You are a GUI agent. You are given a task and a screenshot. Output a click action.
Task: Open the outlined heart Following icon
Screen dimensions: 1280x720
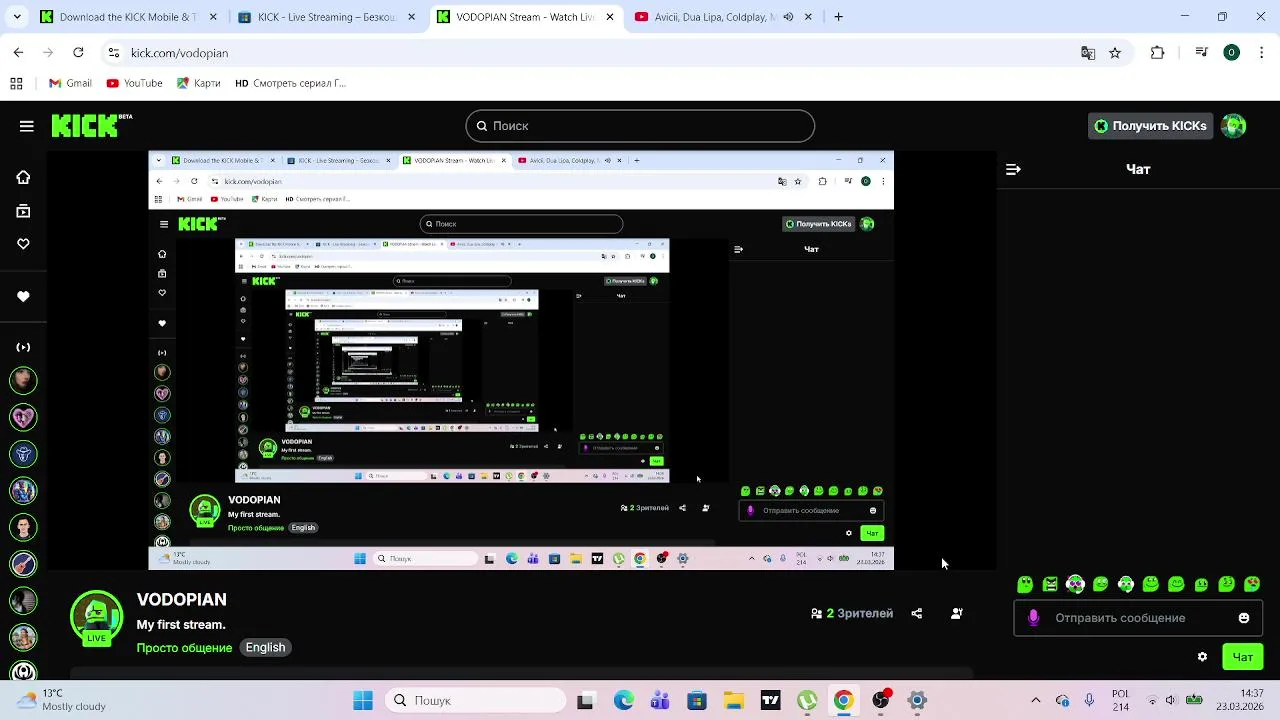[23, 244]
